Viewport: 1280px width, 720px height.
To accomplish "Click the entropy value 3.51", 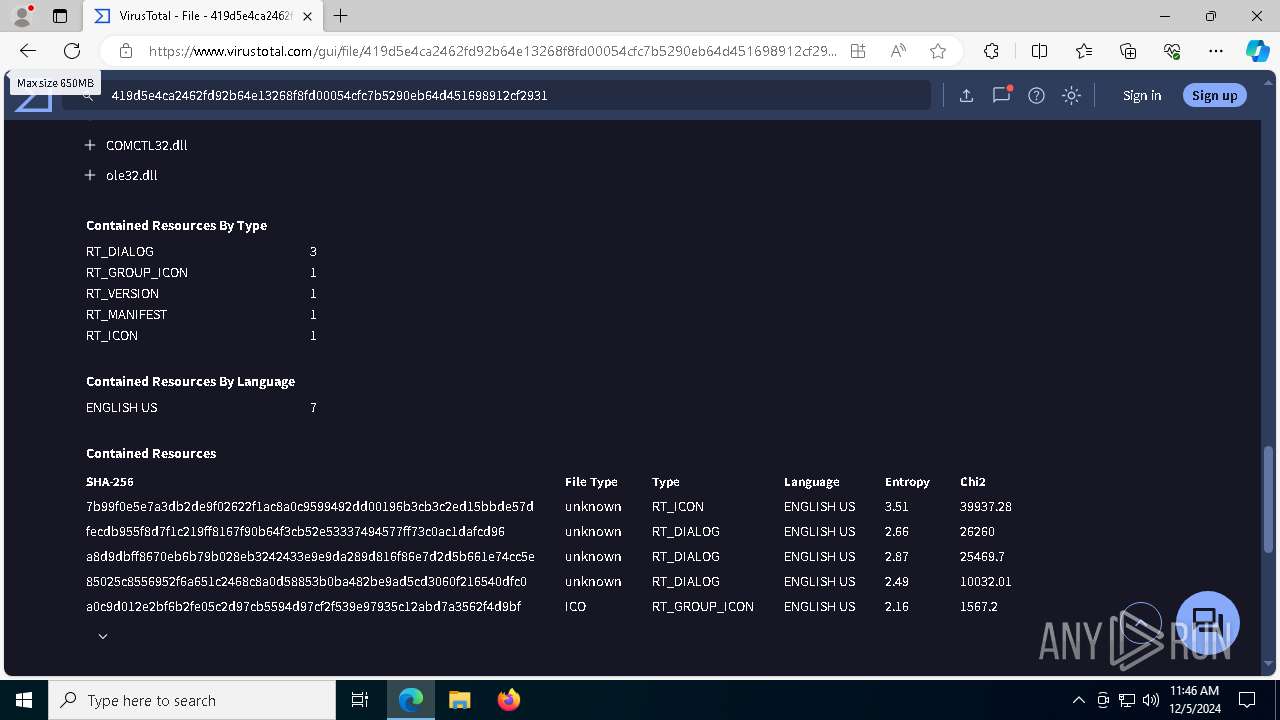I will (x=897, y=507).
